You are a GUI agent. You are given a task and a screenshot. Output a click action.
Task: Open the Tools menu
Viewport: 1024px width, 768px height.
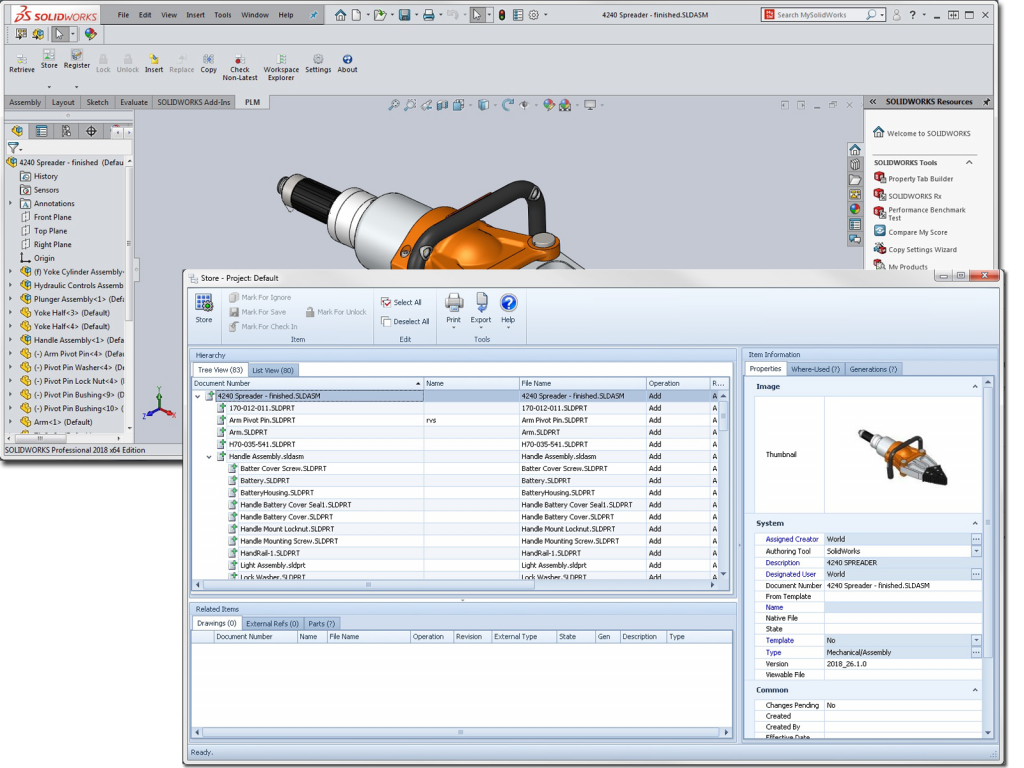coord(223,14)
